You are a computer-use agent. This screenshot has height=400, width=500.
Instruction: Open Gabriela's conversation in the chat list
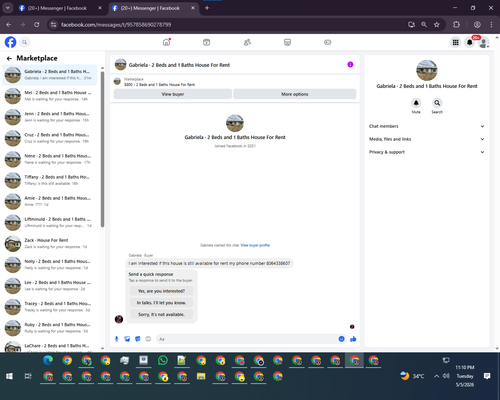click(50, 75)
